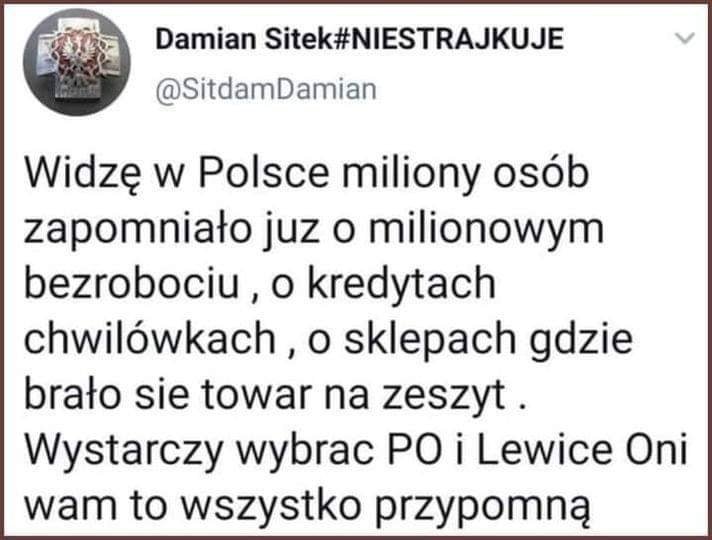Expand the tweet options chevron
The image size is (712, 540).
[x=684, y=39]
